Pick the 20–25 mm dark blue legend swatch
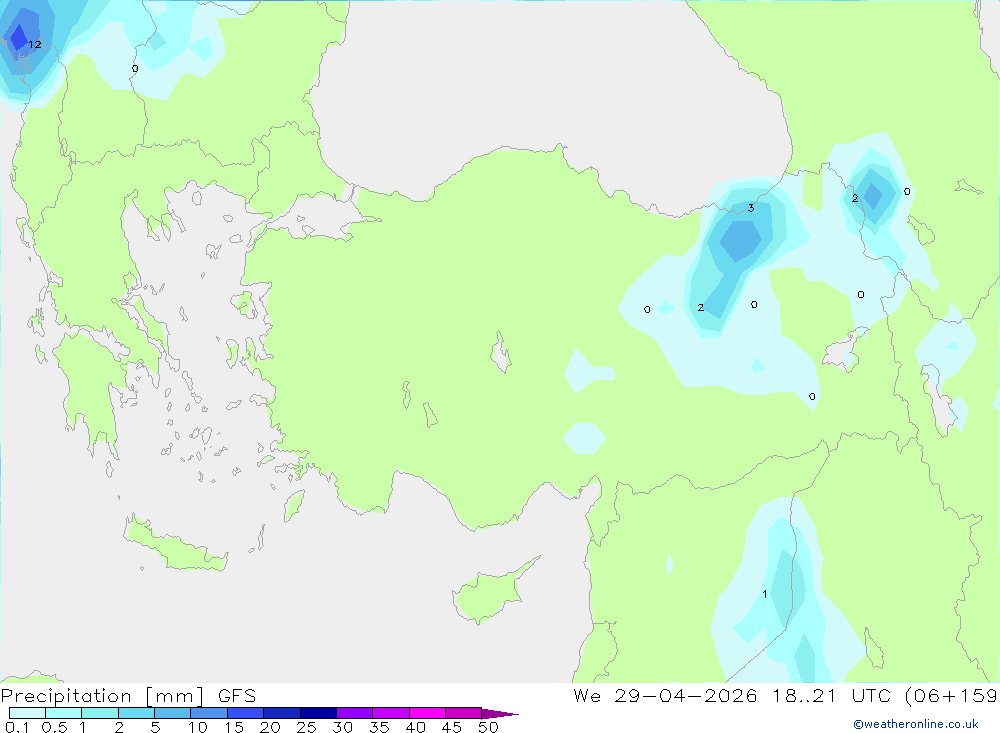 (282, 713)
